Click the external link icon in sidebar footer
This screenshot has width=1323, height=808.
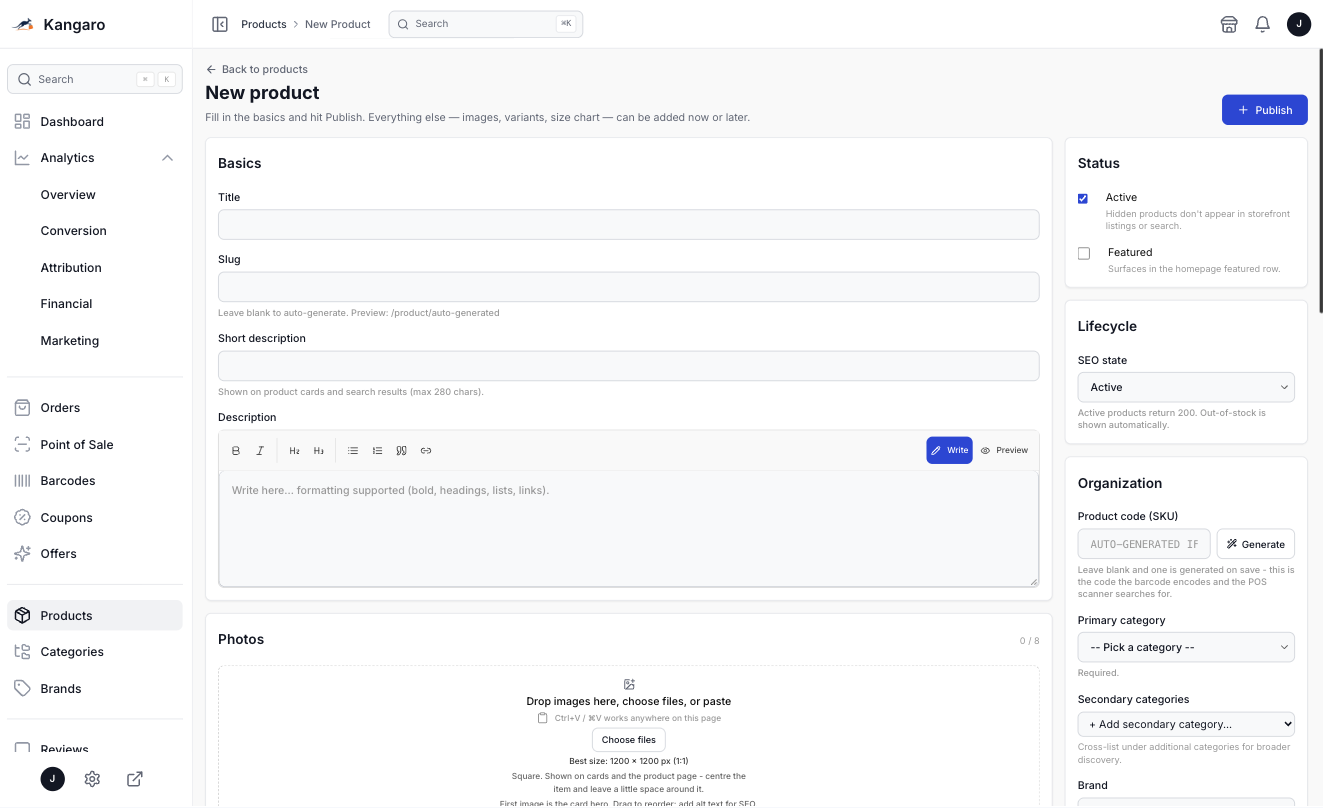point(135,779)
